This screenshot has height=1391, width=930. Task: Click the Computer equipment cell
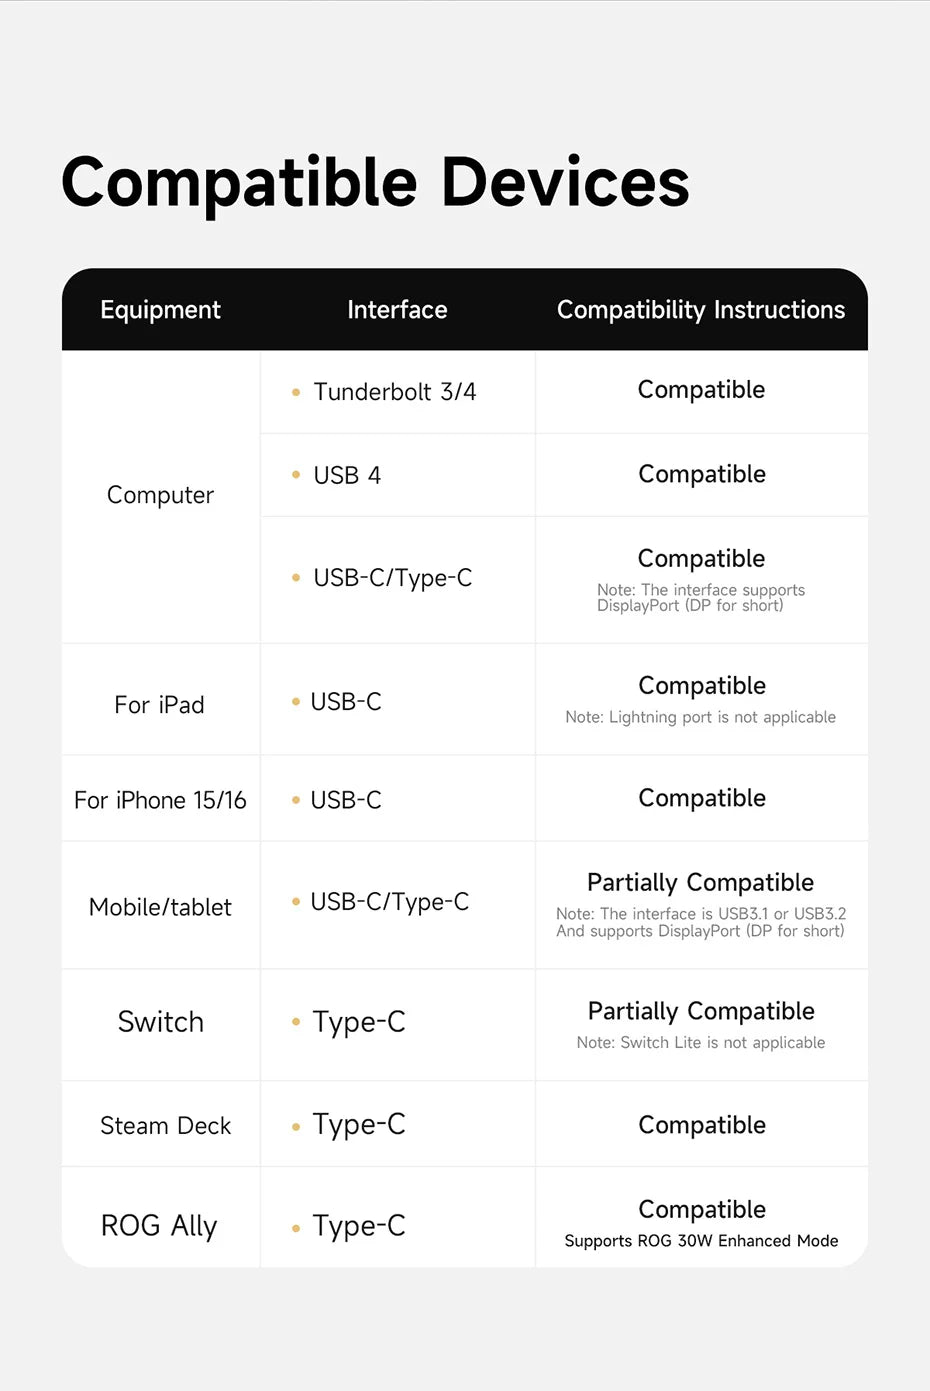[160, 495]
